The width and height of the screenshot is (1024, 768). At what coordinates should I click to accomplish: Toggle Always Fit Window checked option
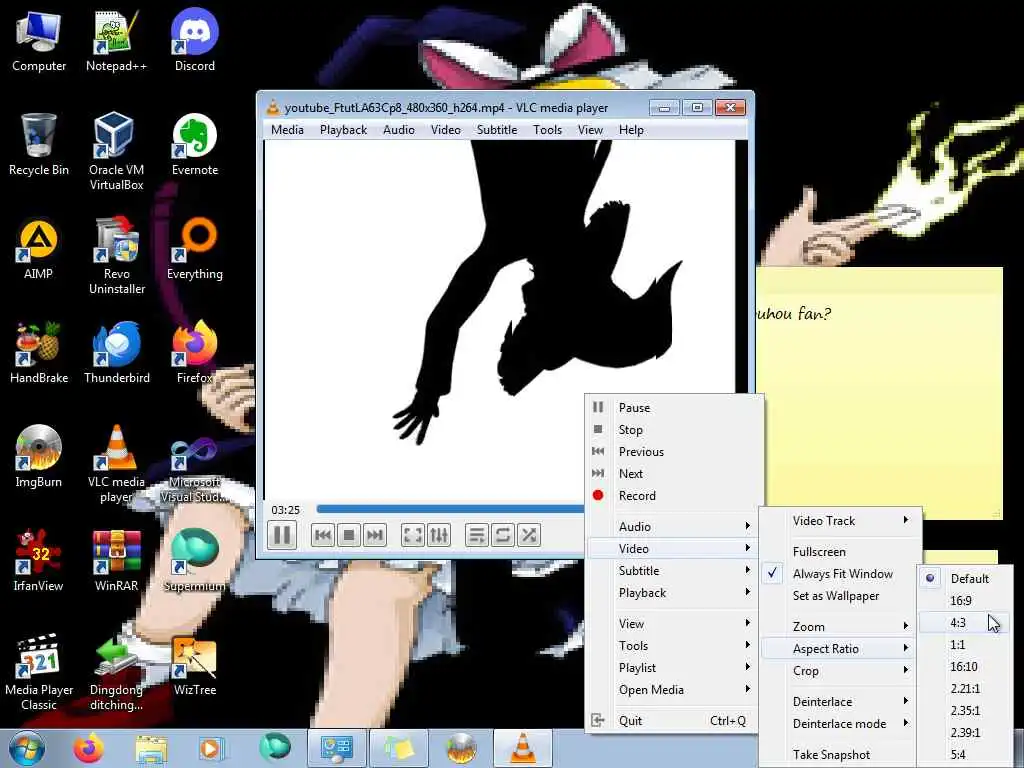841,573
